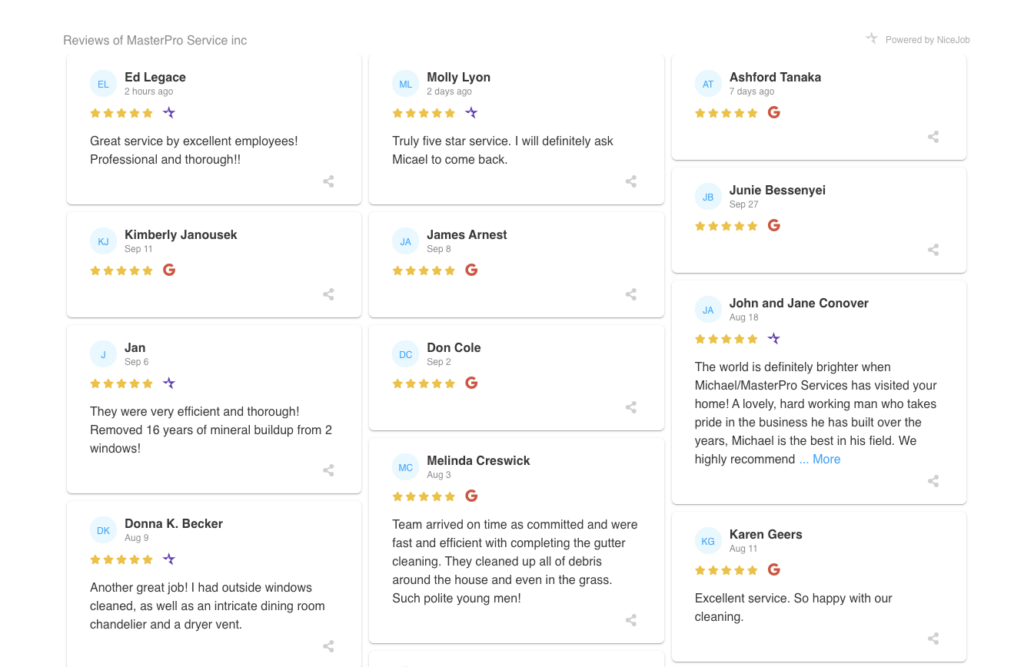
Task: Click the EL avatar for Ed Legace
Action: pos(103,84)
